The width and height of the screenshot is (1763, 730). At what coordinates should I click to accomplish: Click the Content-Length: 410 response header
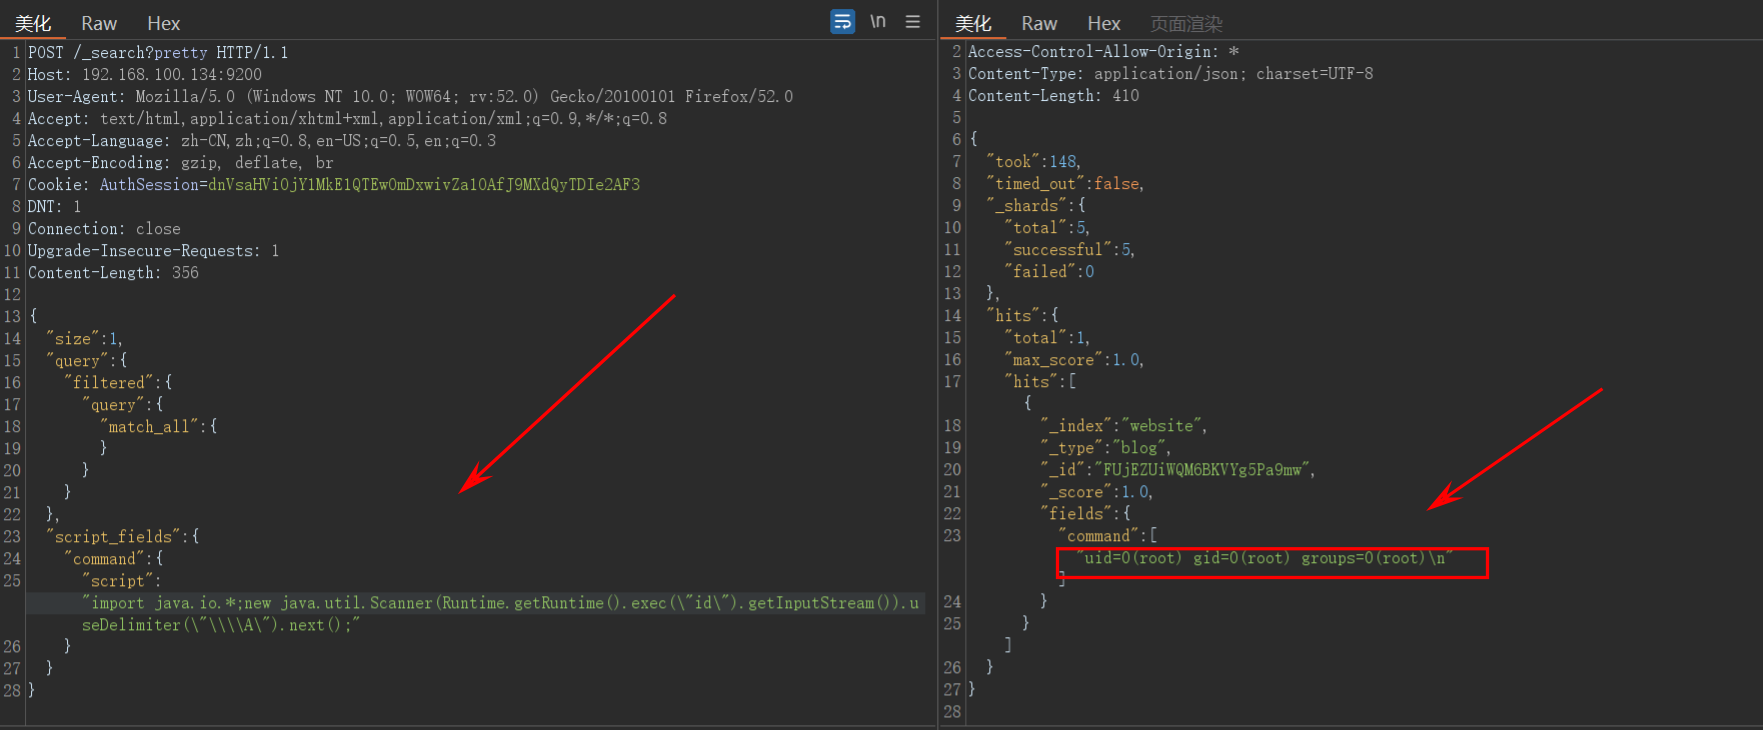click(x=1053, y=95)
